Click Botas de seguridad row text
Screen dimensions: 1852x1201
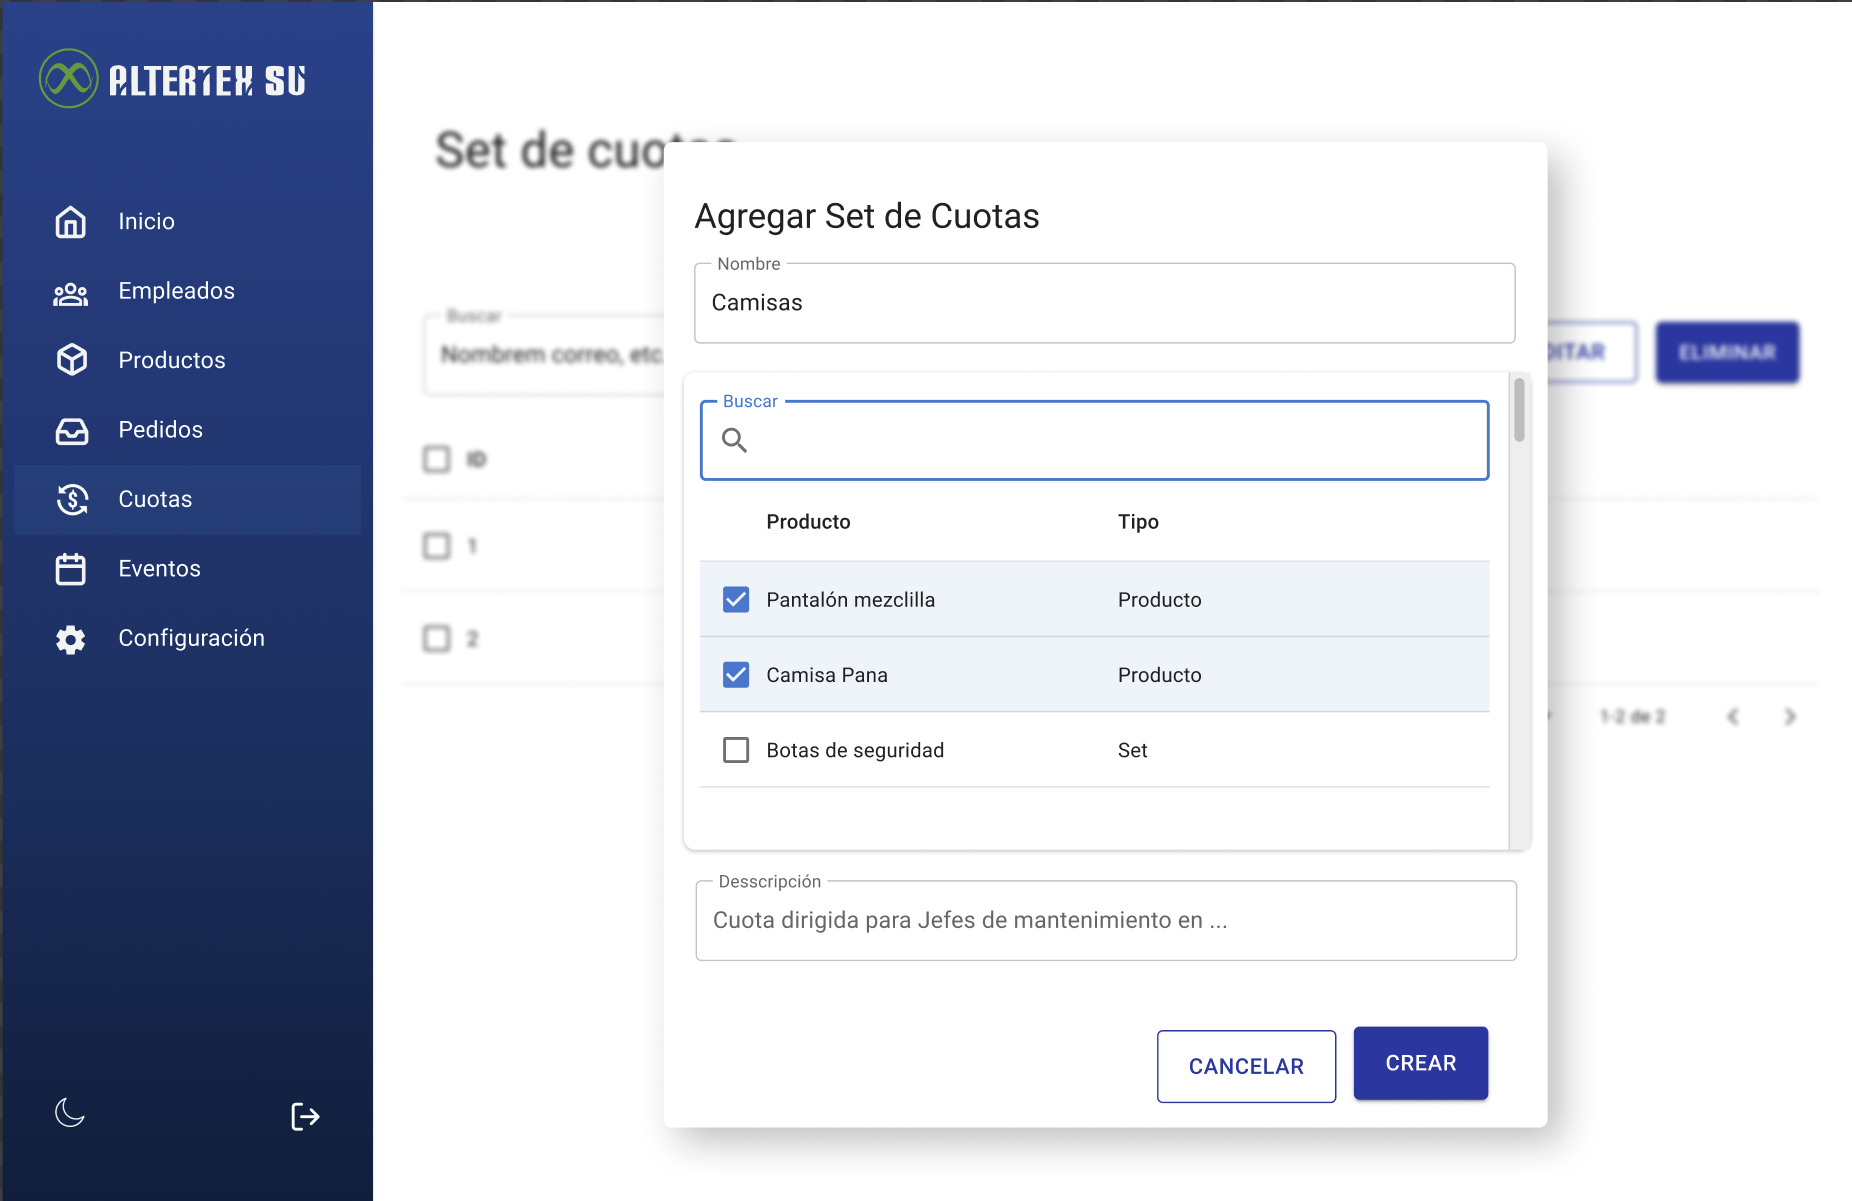855,750
